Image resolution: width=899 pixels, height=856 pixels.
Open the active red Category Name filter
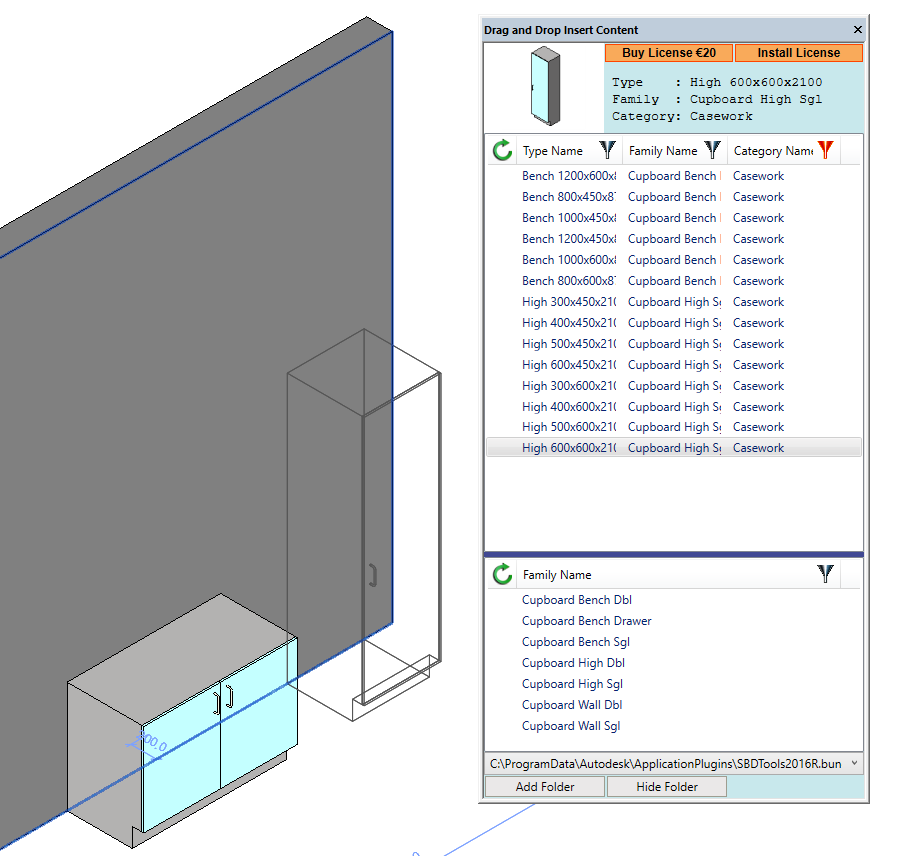point(825,150)
